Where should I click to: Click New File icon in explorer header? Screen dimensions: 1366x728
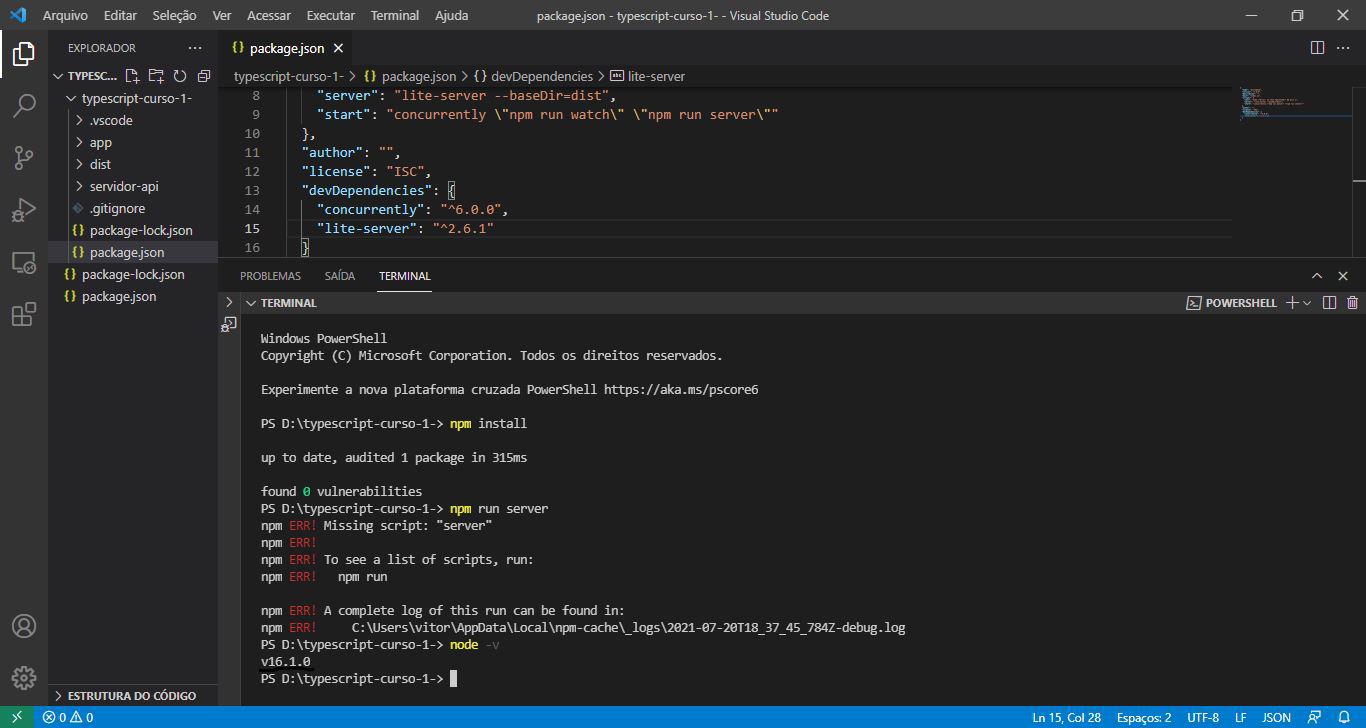click(x=132, y=76)
